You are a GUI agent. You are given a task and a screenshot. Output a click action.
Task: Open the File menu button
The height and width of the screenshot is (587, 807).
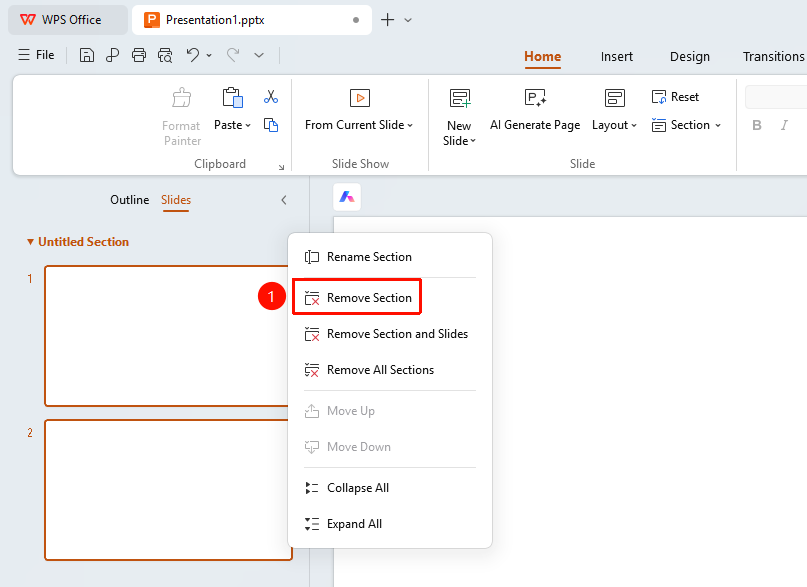tap(36, 55)
